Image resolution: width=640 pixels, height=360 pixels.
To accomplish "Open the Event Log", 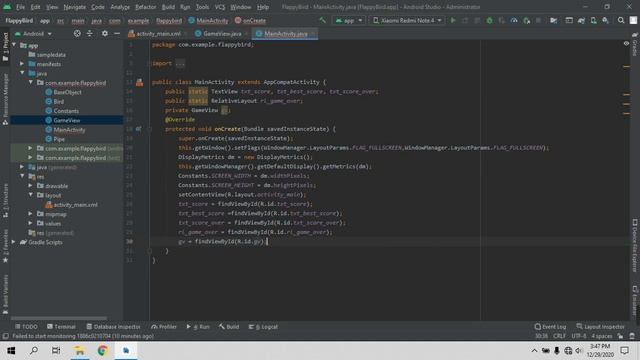I will tap(550, 327).
